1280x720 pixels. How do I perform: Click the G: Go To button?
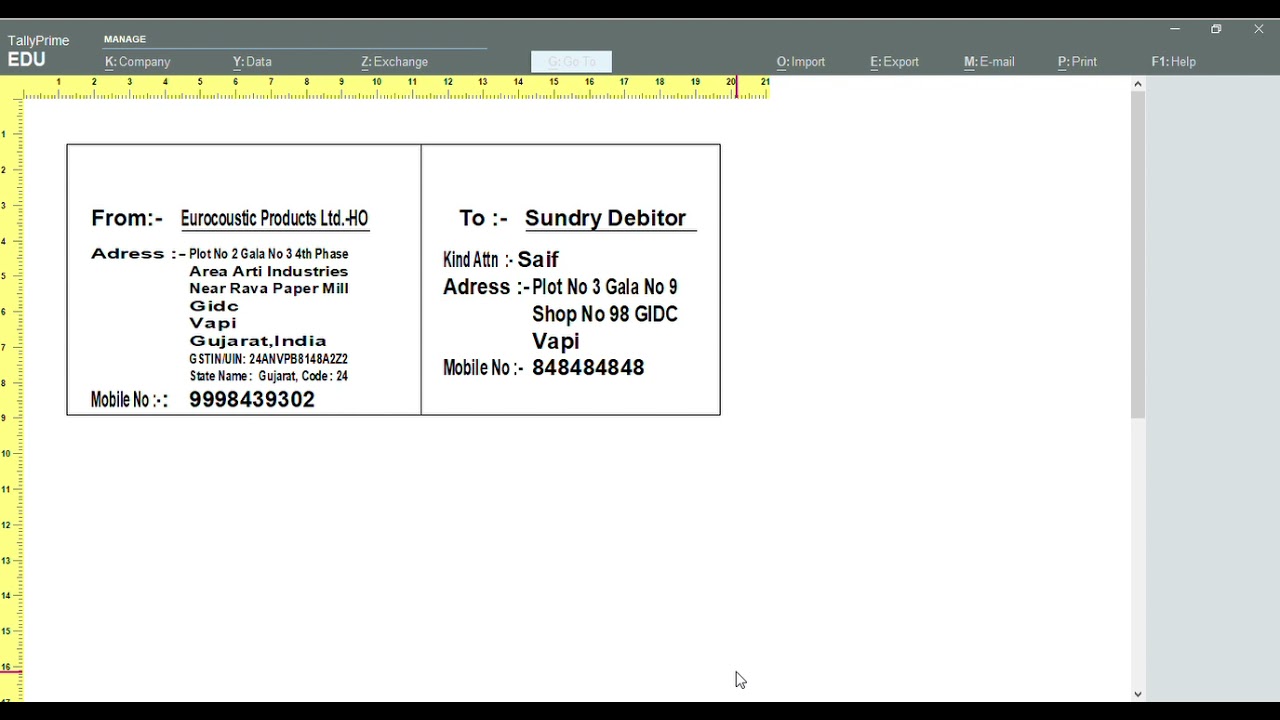tap(571, 62)
